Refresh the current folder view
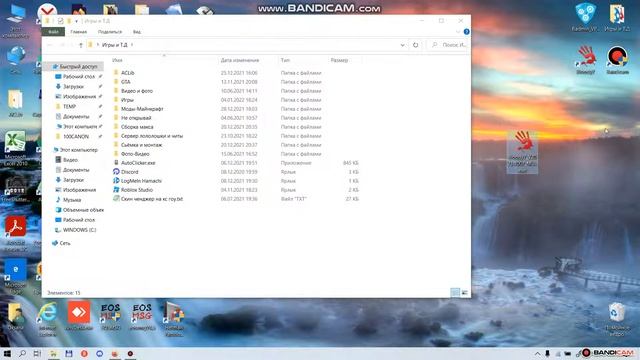This screenshot has width=640, height=360. tap(416, 45)
